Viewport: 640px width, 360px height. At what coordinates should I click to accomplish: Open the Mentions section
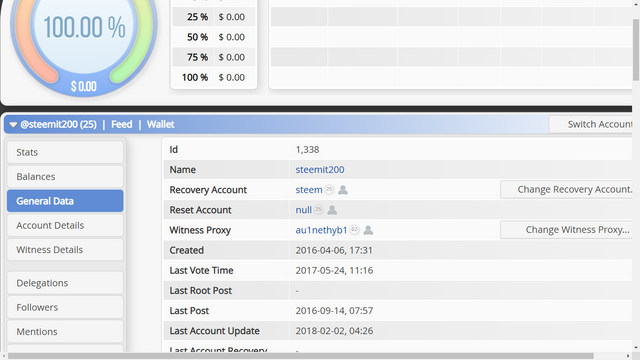click(x=65, y=331)
